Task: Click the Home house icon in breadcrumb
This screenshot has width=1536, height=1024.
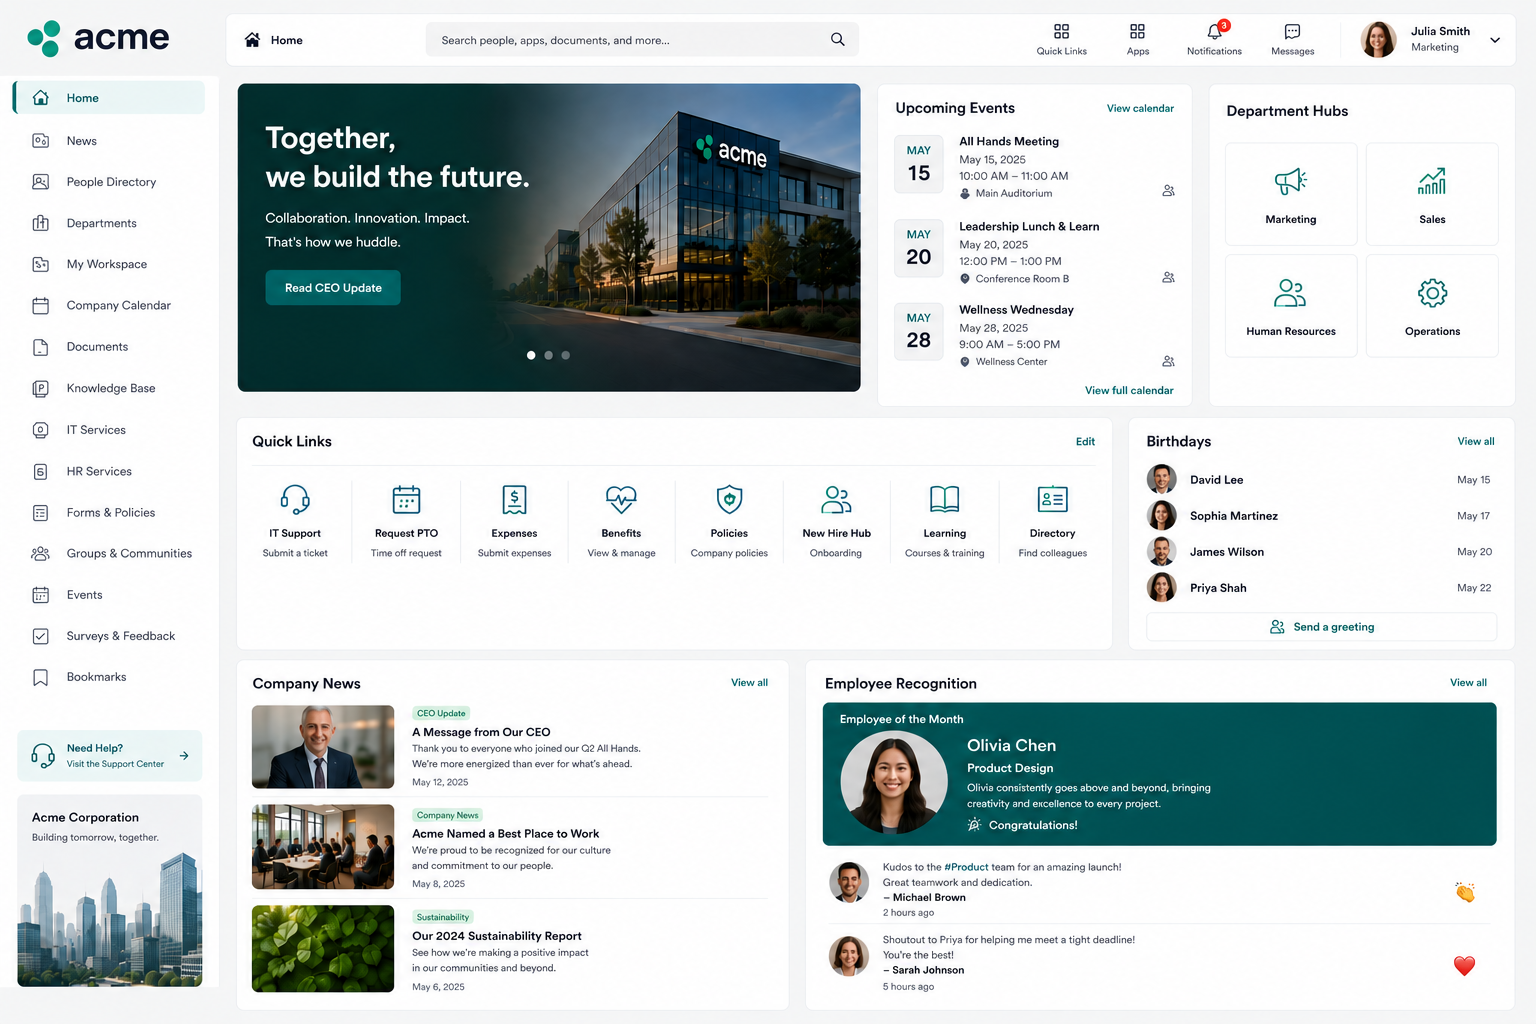Action: 252,40
